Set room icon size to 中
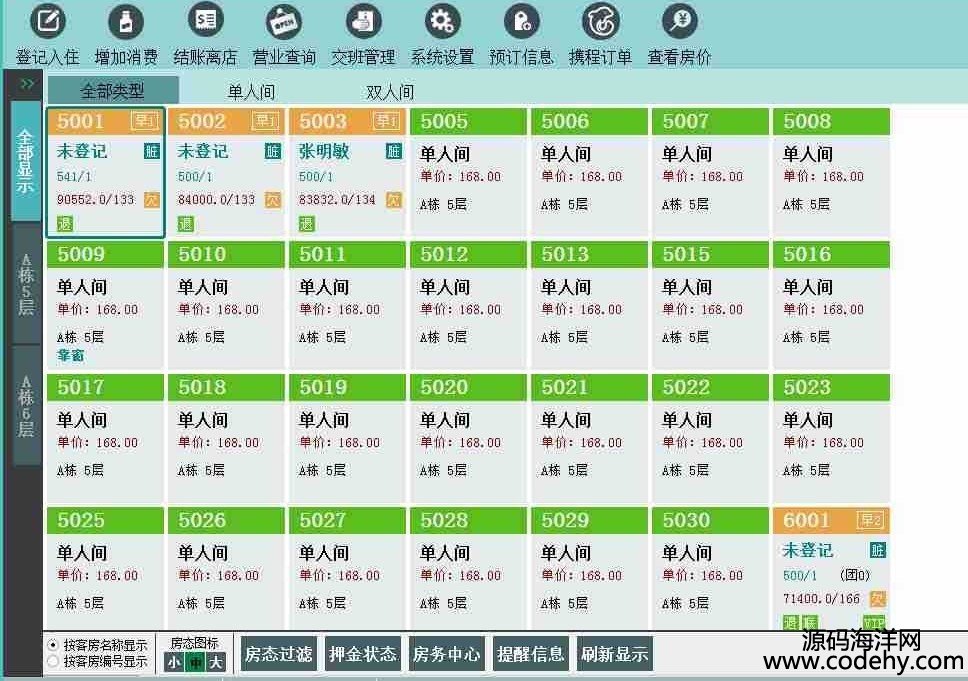This screenshot has width=968, height=681. click(195, 662)
